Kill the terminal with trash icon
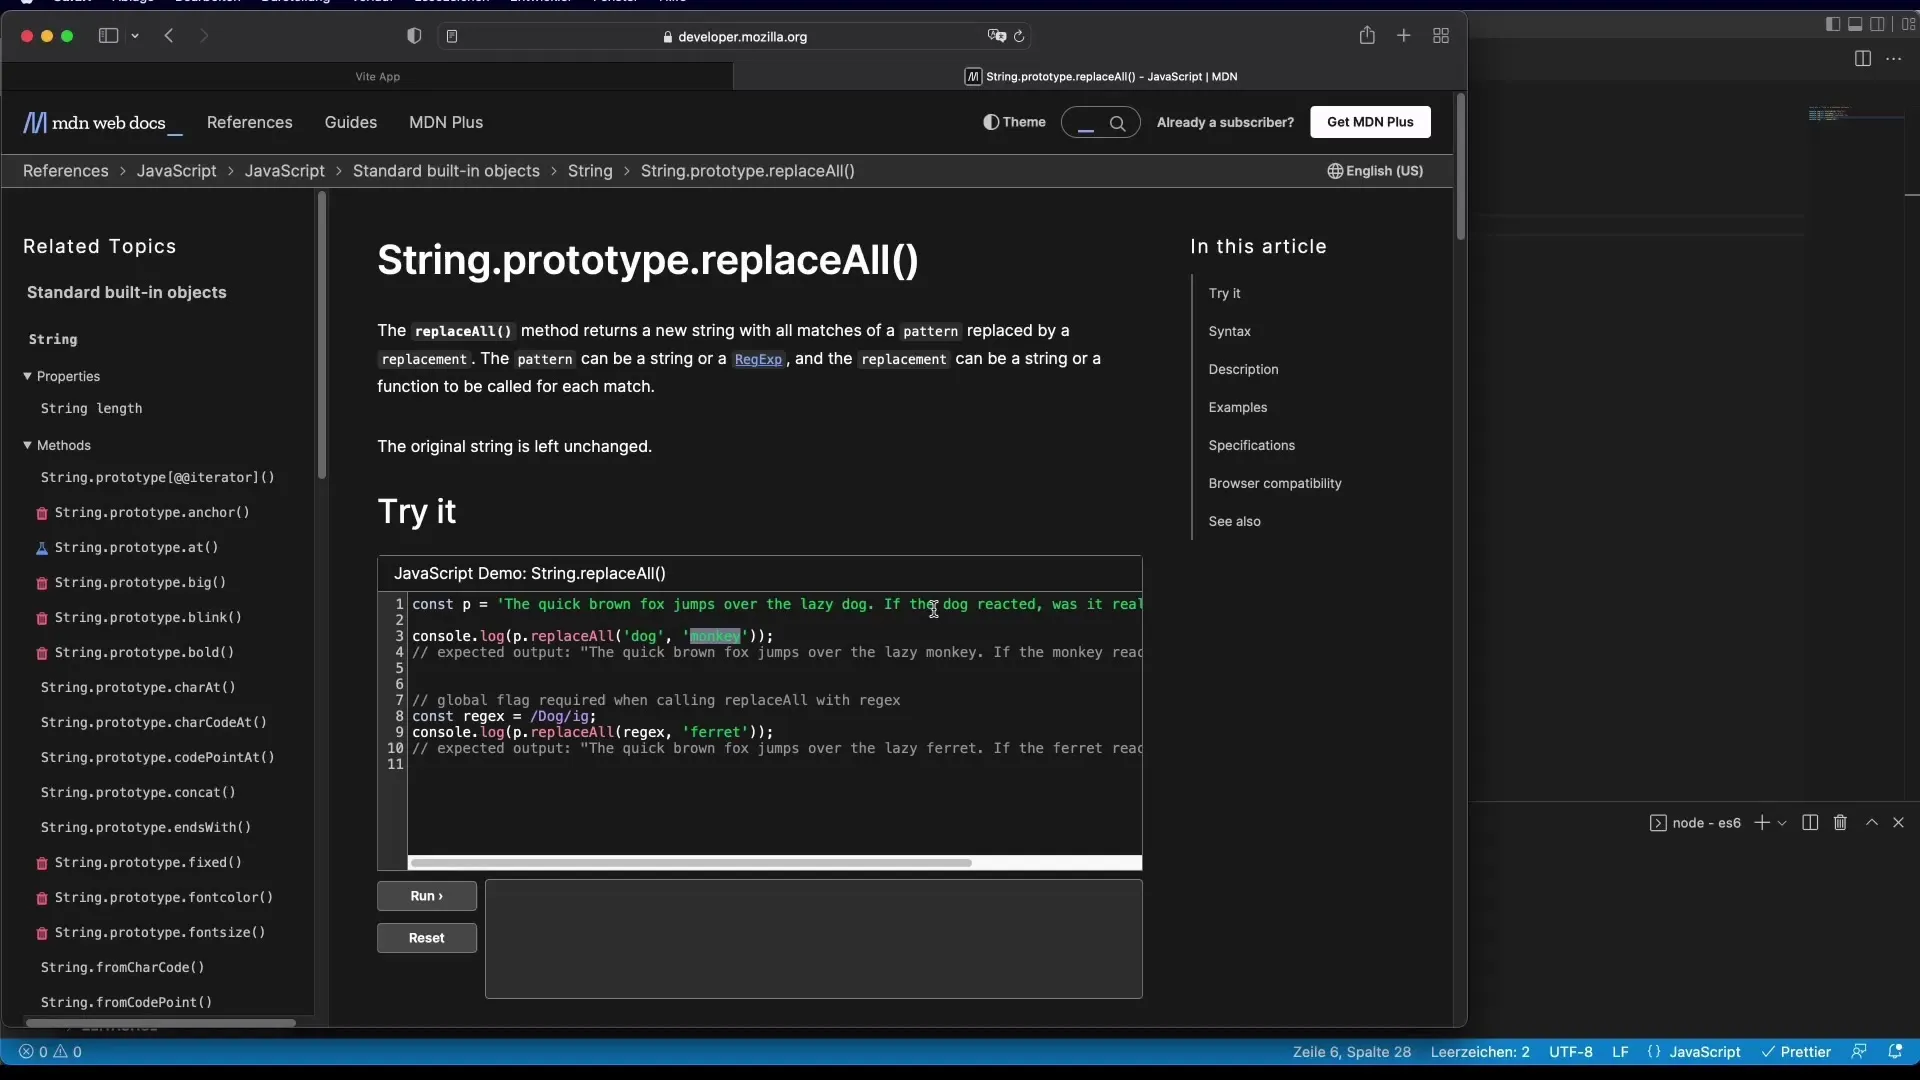1920x1080 pixels. click(1840, 822)
